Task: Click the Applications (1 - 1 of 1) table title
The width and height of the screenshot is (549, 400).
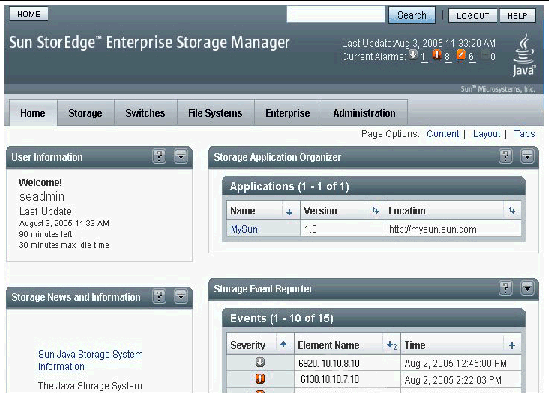Action: (x=289, y=186)
